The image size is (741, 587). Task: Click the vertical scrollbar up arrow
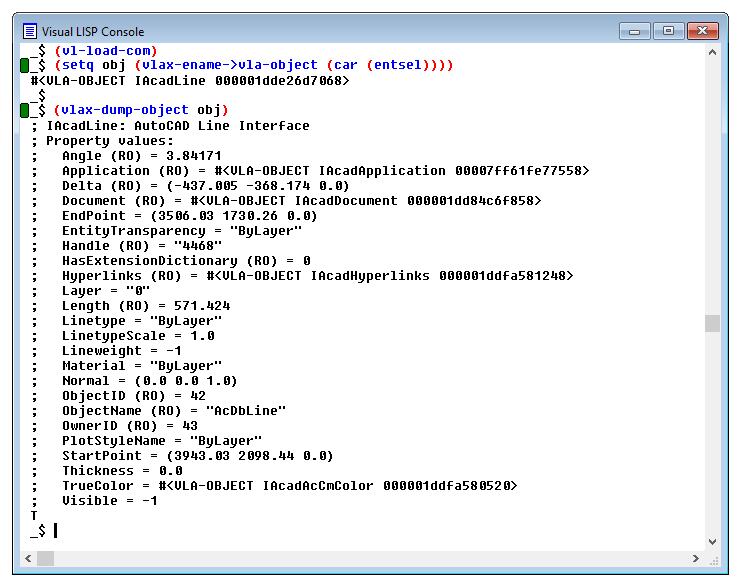click(x=712, y=52)
